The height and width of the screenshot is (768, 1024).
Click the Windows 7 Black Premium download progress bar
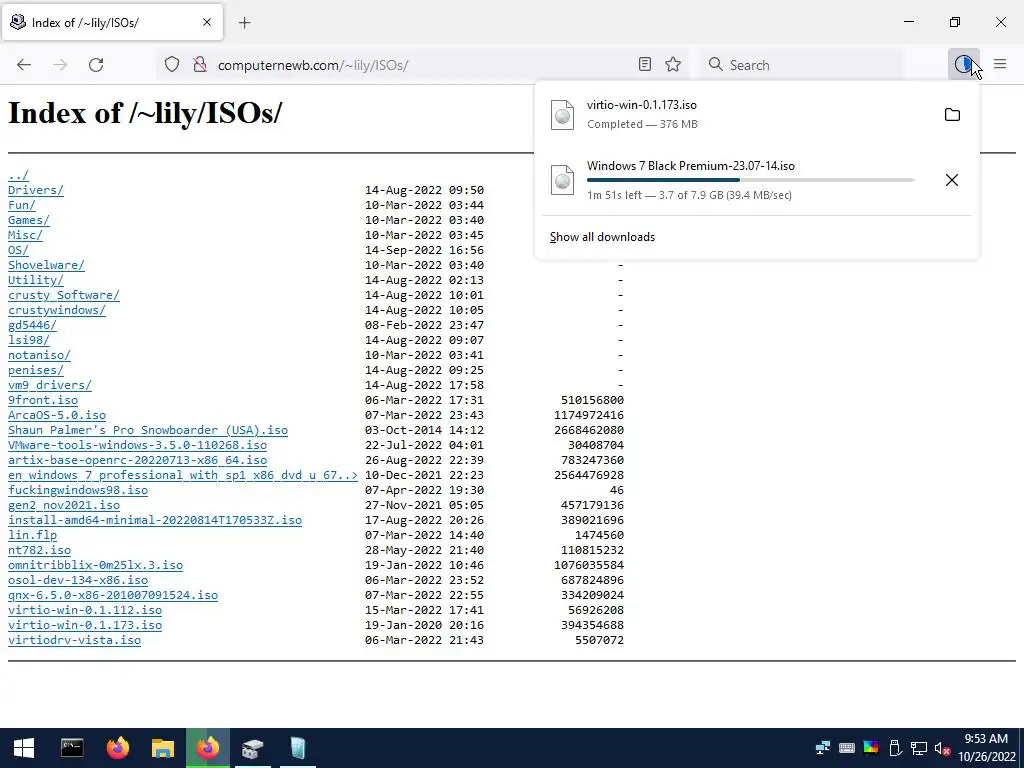tap(750, 180)
